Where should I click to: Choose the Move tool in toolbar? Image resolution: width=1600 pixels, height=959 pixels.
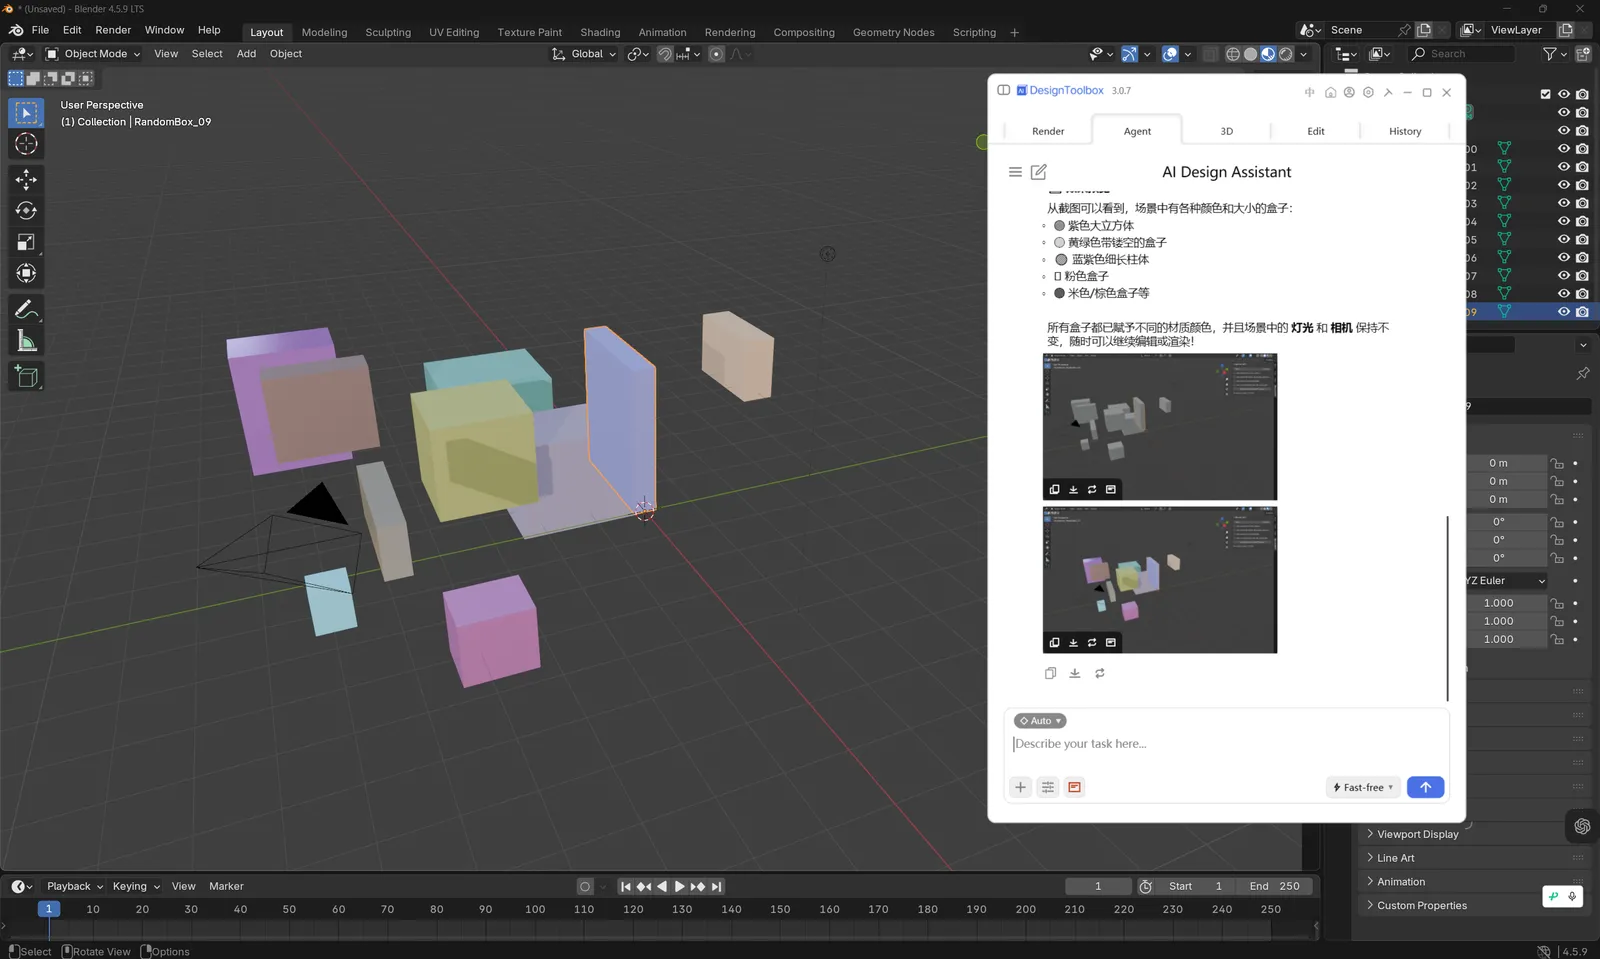pyautogui.click(x=26, y=179)
